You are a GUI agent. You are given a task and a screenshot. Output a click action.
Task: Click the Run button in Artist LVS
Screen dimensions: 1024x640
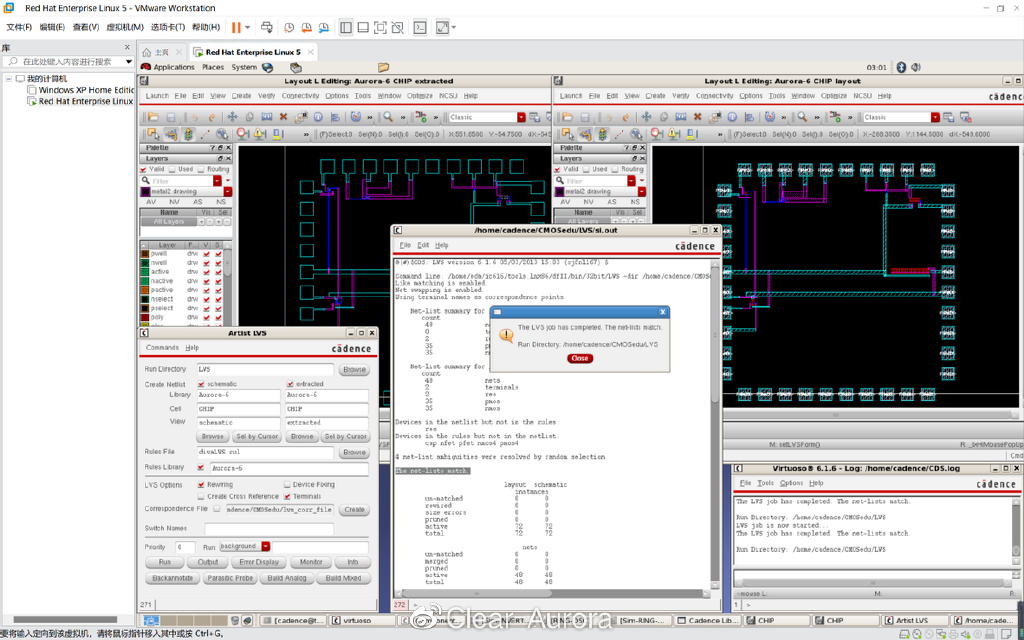[165, 562]
